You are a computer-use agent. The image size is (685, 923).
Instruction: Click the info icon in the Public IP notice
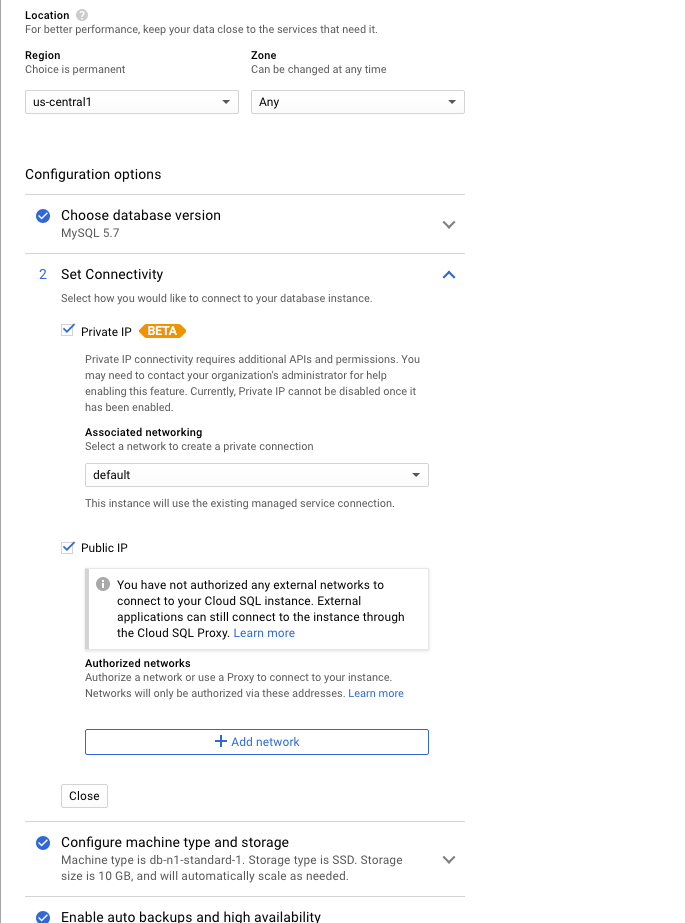pyautogui.click(x=102, y=585)
